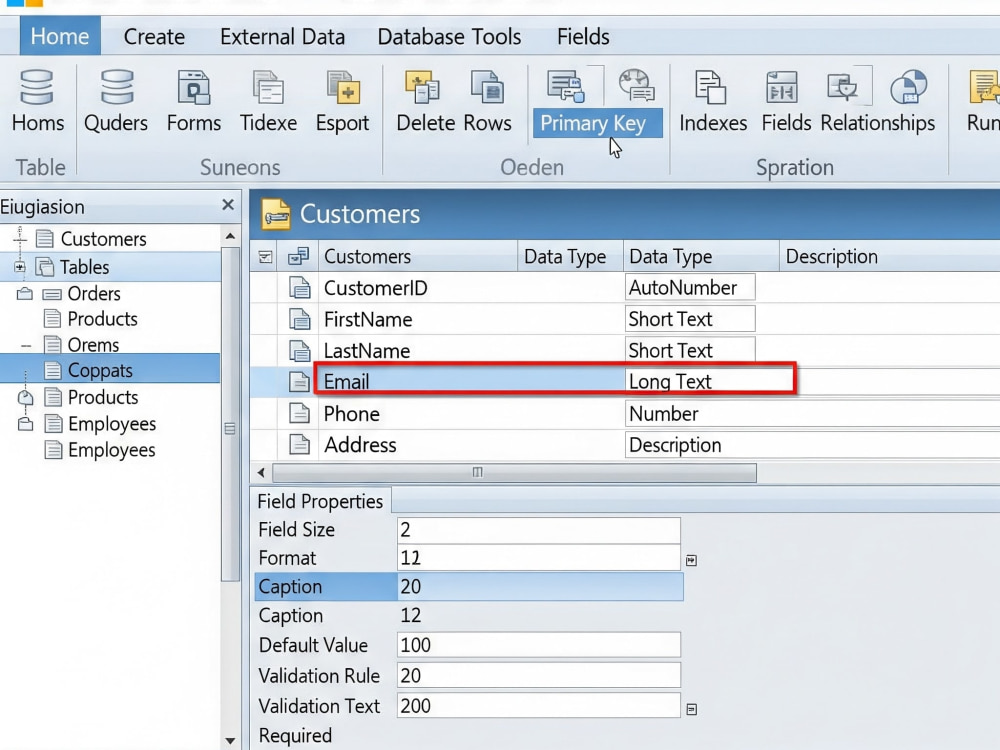This screenshot has width=1000, height=750.
Task: Click the select-all grid header icon
Action: [x=265, y=257]
